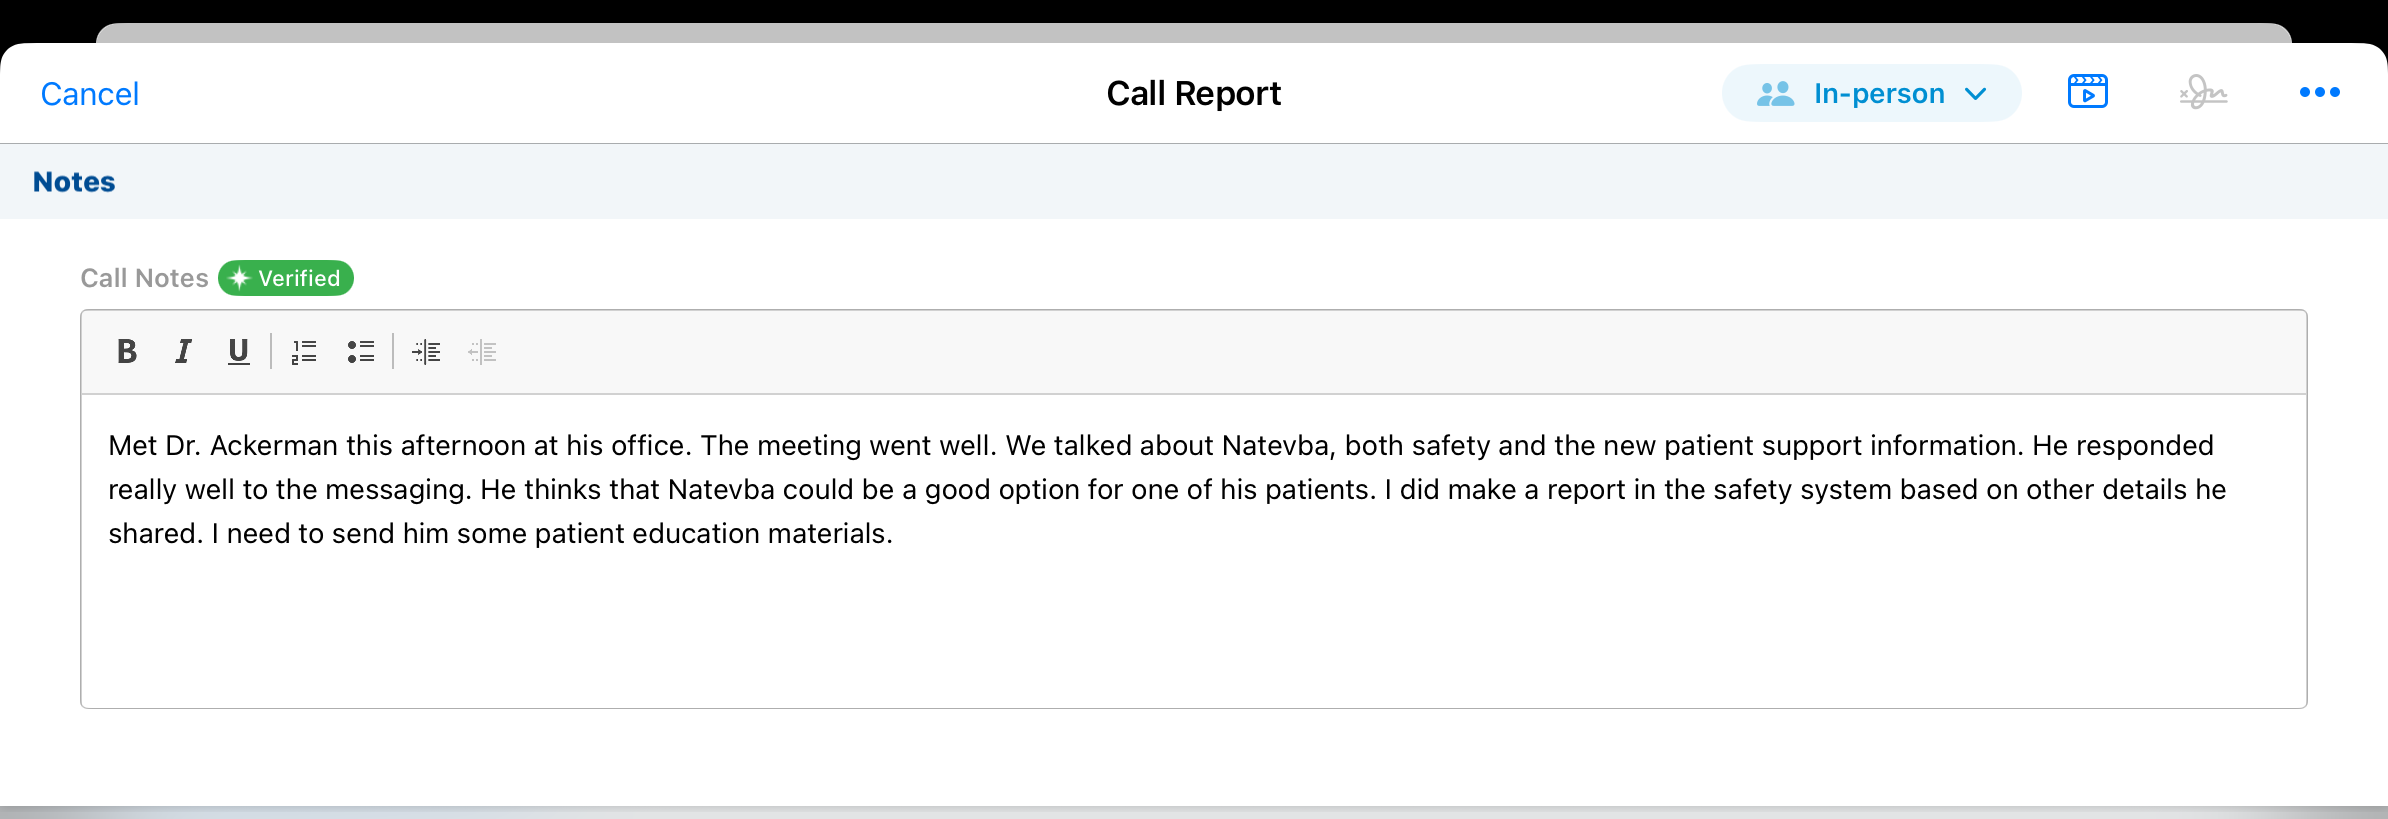2388x819 pixels.
Task: Open the three-dot more options menu
Action: [2319, 93]
